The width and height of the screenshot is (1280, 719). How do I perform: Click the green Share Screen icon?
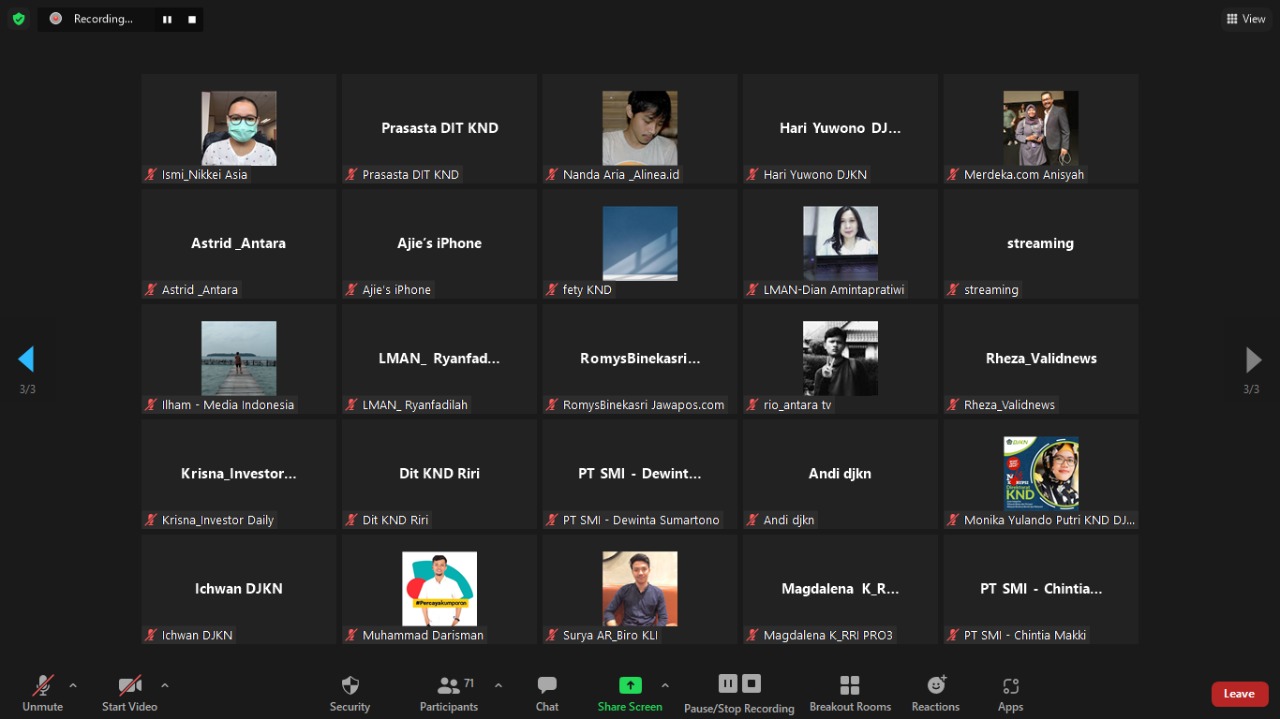(x=630, y=685)
